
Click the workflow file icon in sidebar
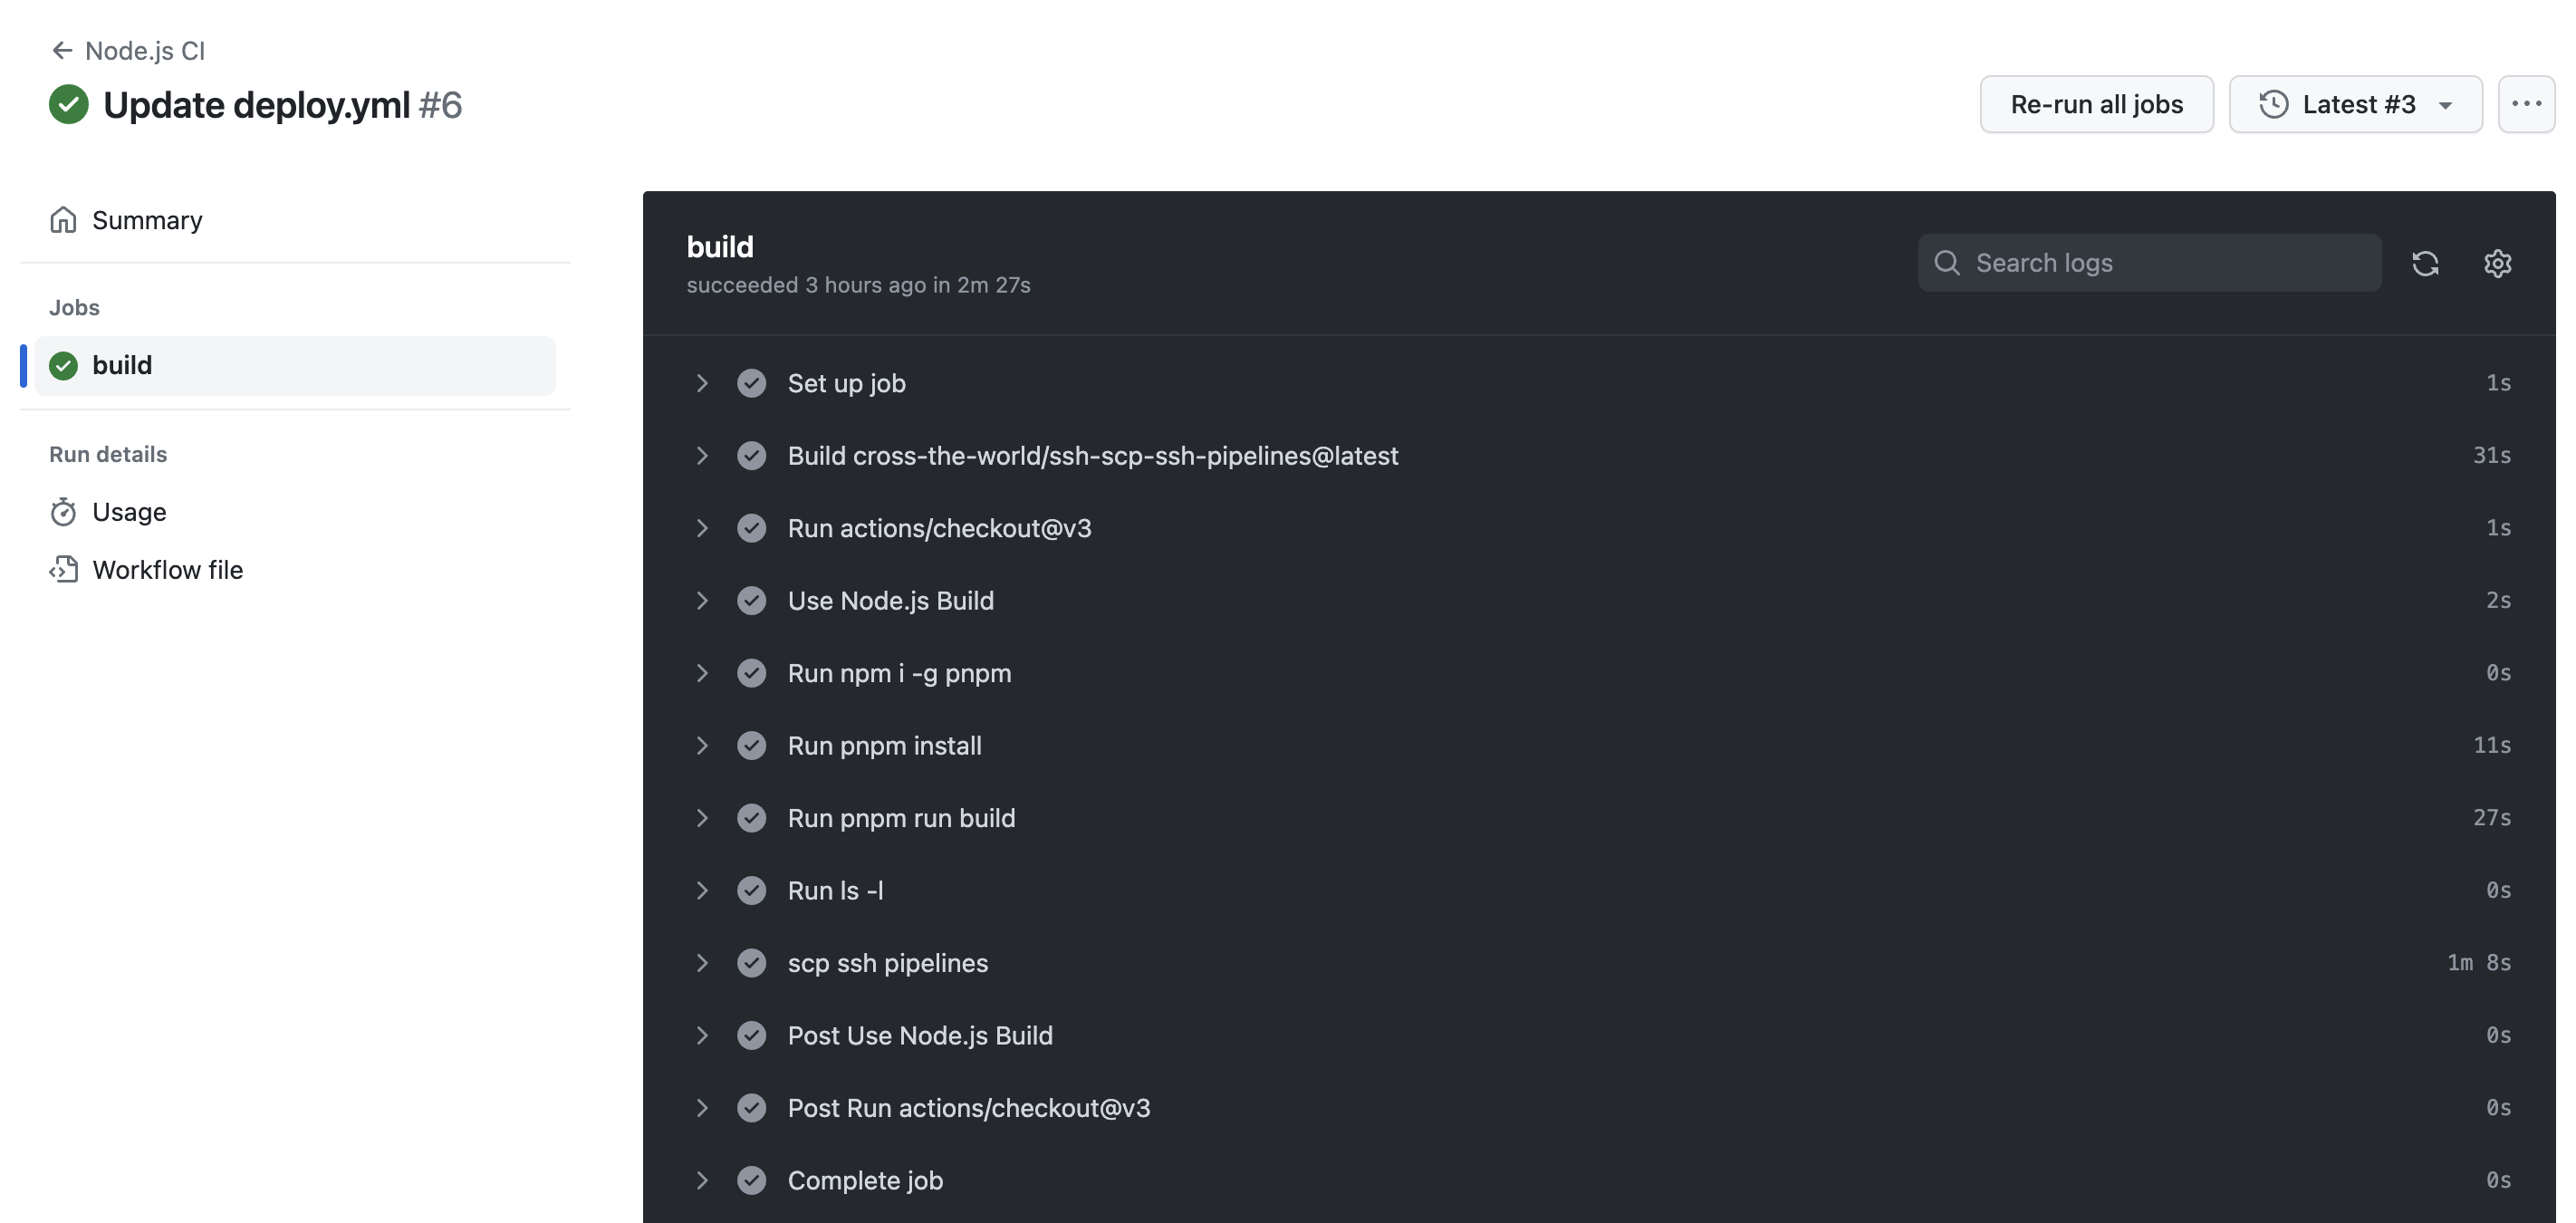64,571
